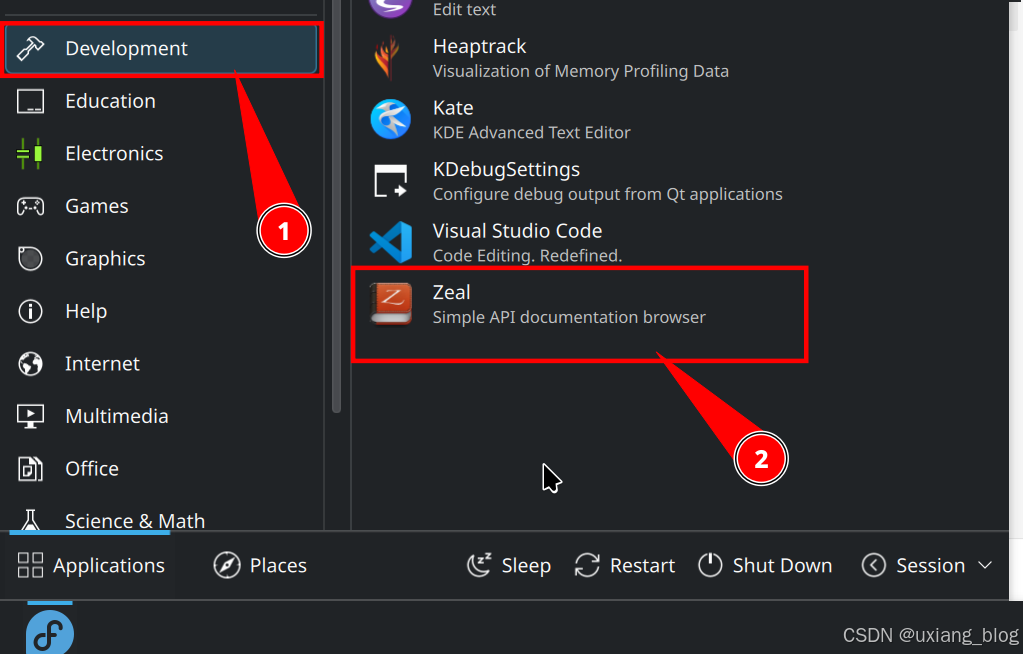
Task: Click the Shut Down button label
Action: pyautogui.click(x=782, y=565)
